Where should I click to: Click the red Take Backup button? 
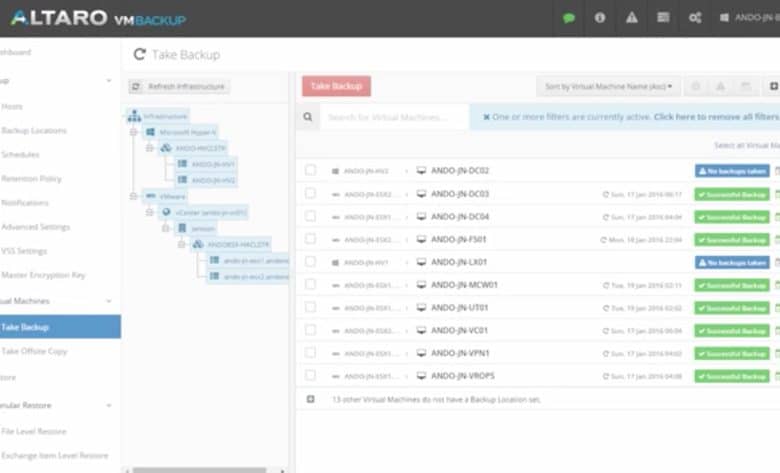click(336, 86)
